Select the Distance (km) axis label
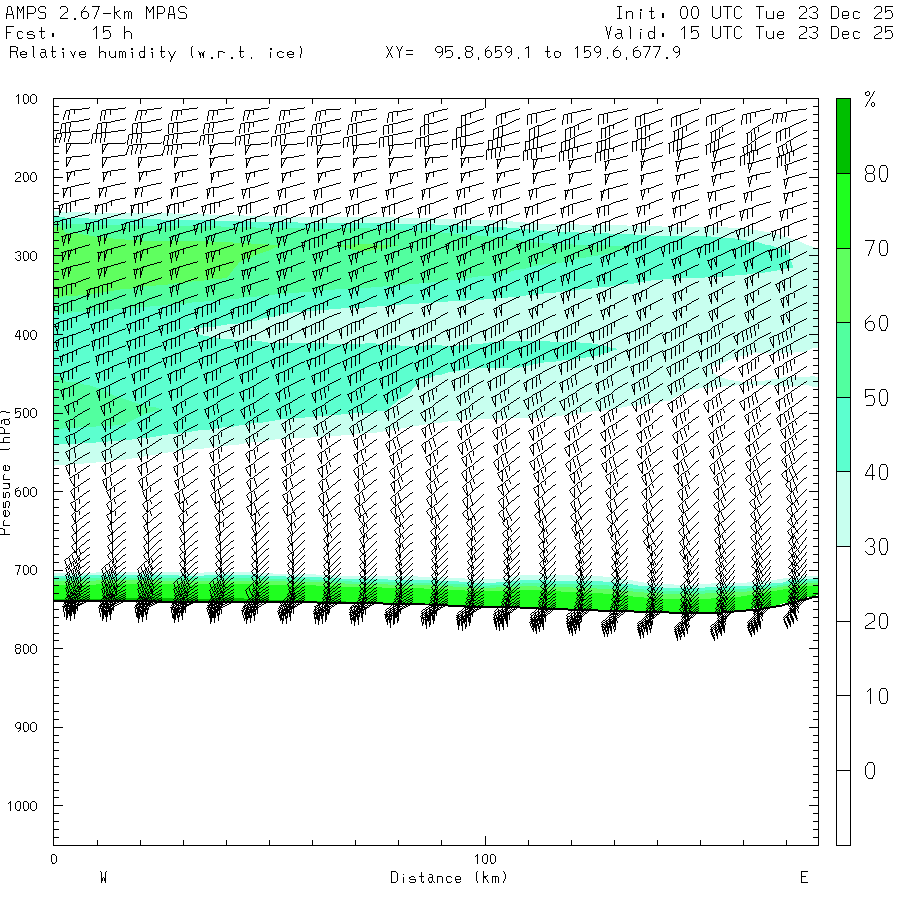Viewport: 900px width, 900px height. pos(449,878)
